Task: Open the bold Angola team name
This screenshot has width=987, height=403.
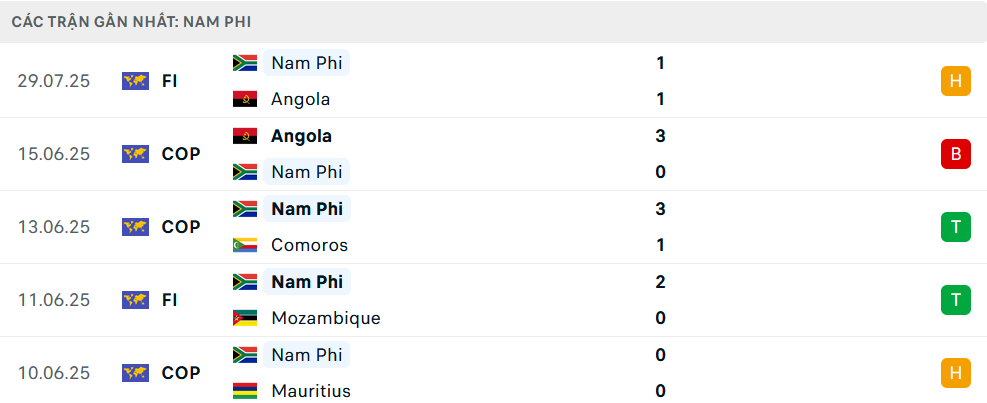Action: point(302,136)
